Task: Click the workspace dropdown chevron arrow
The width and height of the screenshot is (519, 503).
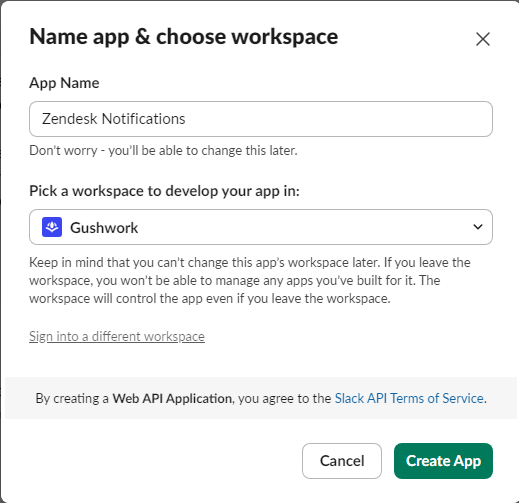Action: 478,227
